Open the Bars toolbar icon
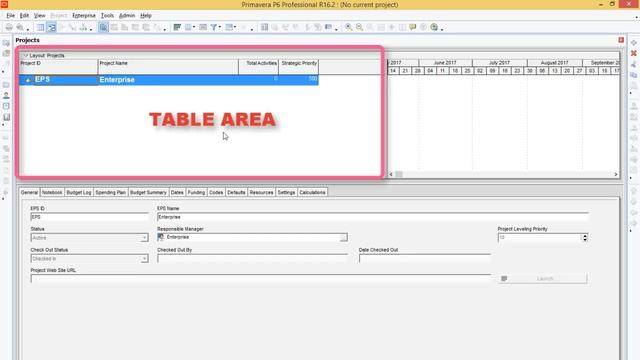The image size is (640, 360). coord(177,27)
